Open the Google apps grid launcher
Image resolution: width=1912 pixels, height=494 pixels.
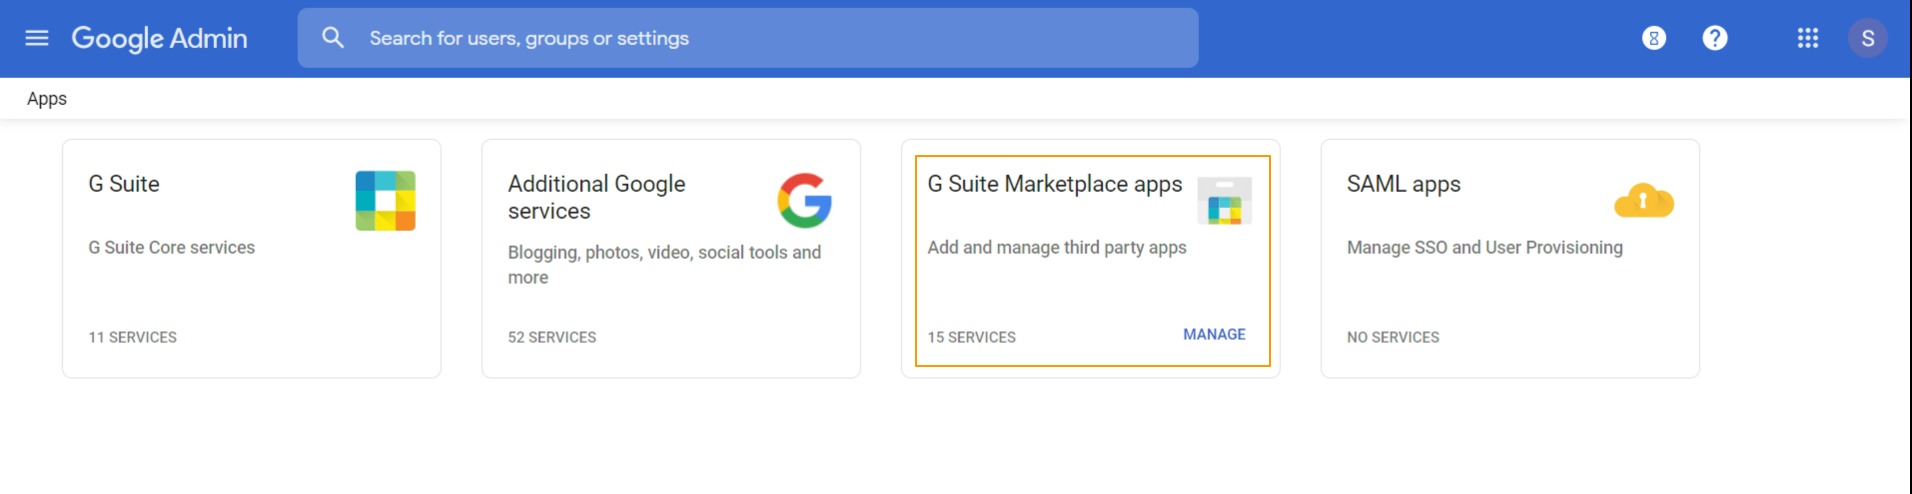[1807, 38]
